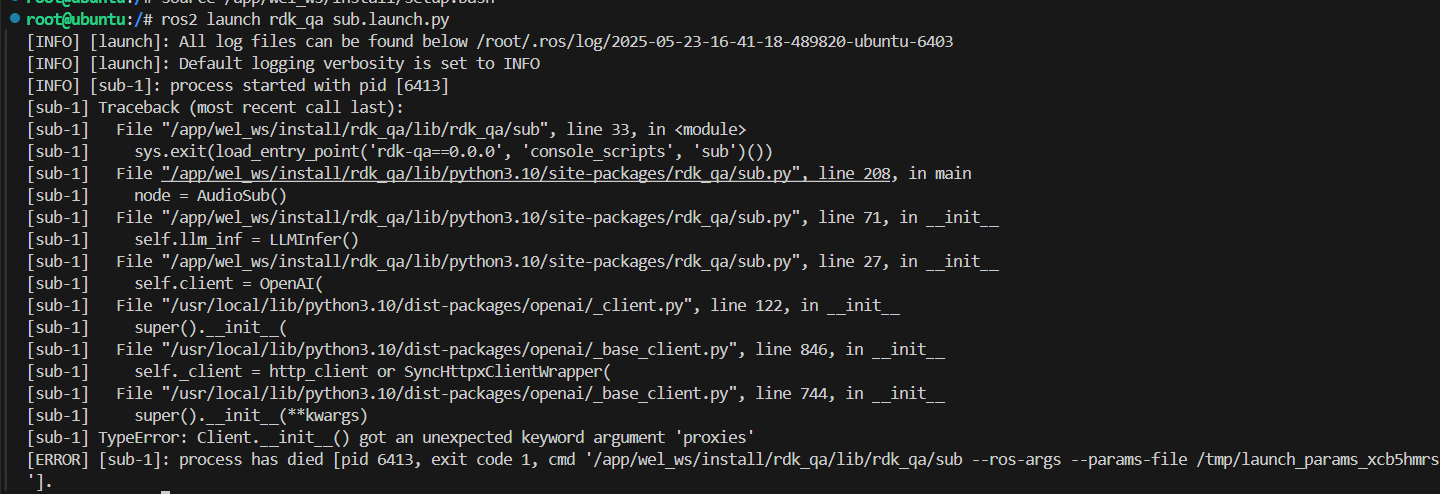Click the blue command decoration dot

(x=15, y=19)
